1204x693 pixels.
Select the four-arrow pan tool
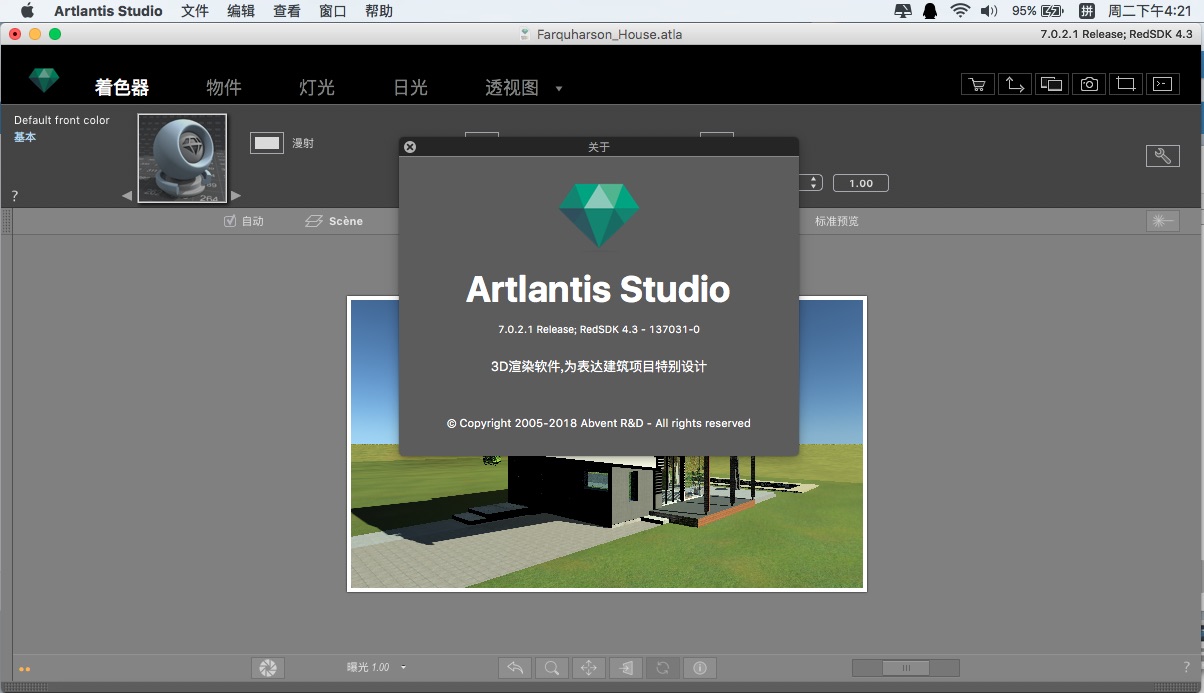tap(588, 667)
